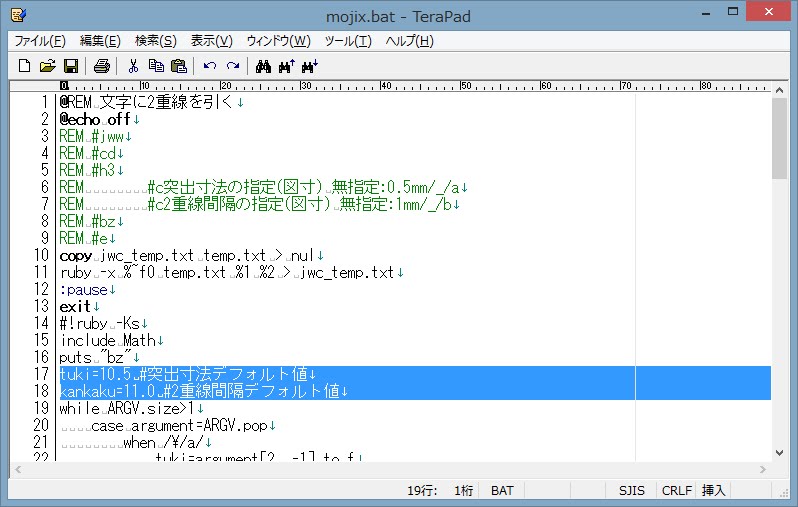
Task: Click the Paste clipboard icon
Action: pos(179,66)
